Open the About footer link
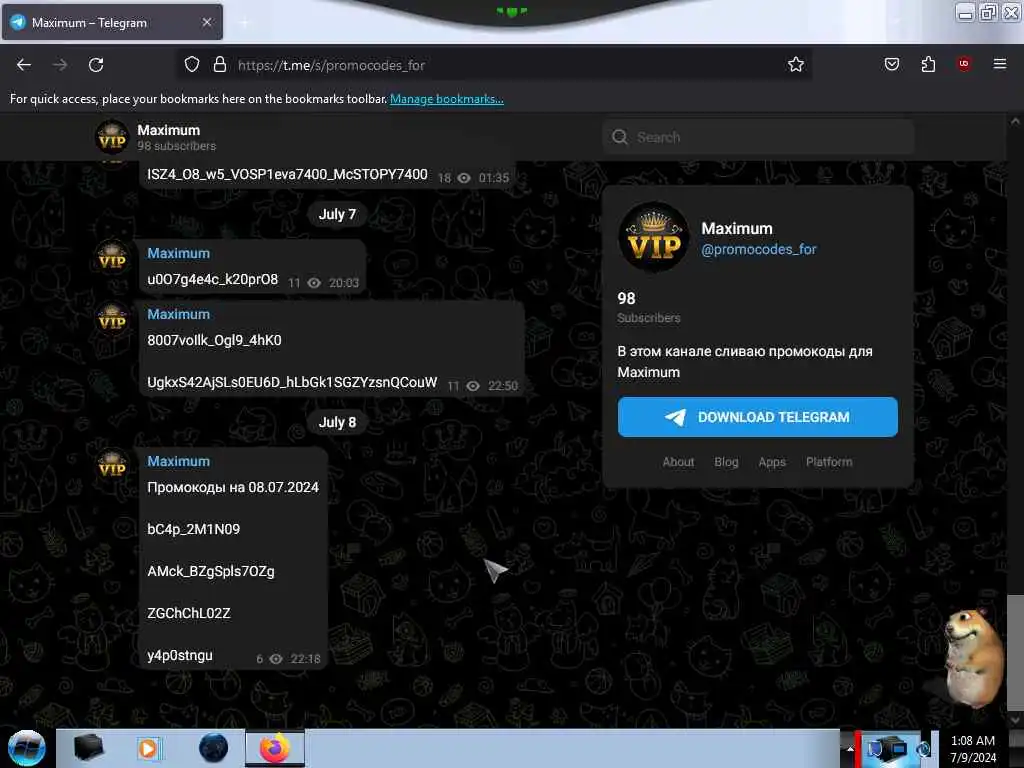 point(678,462)
